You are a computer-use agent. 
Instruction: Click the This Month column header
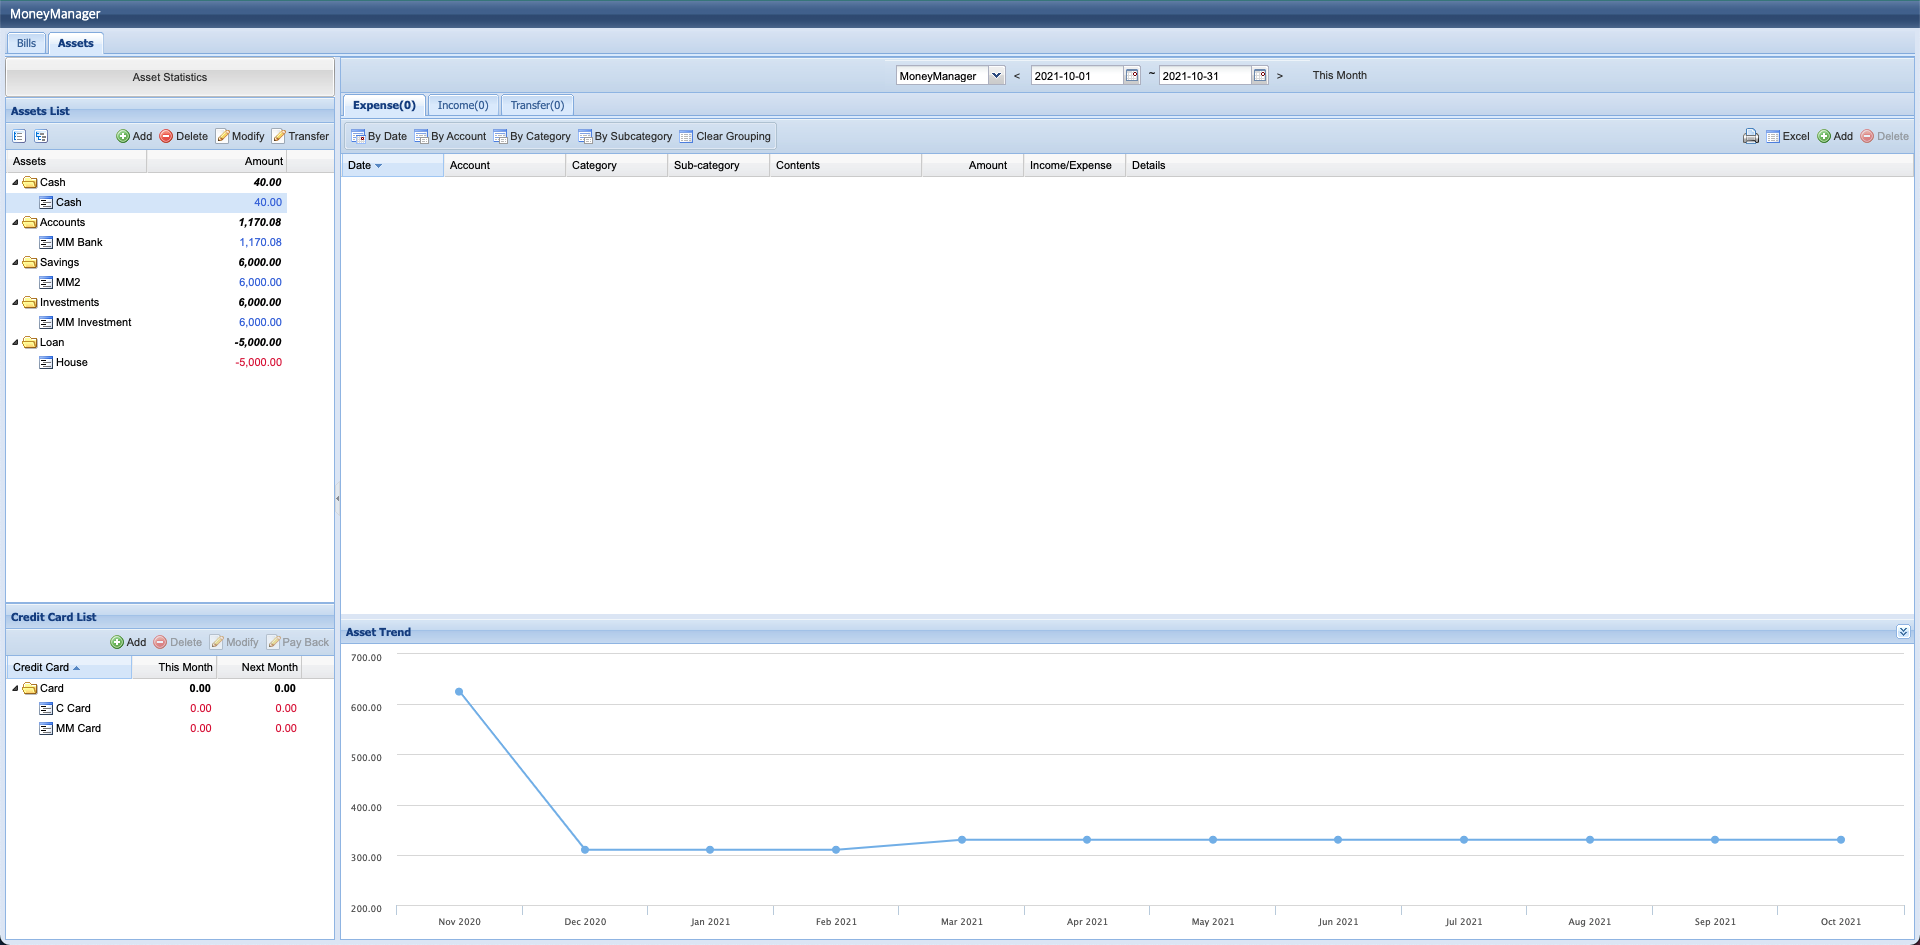pos(174,667)
